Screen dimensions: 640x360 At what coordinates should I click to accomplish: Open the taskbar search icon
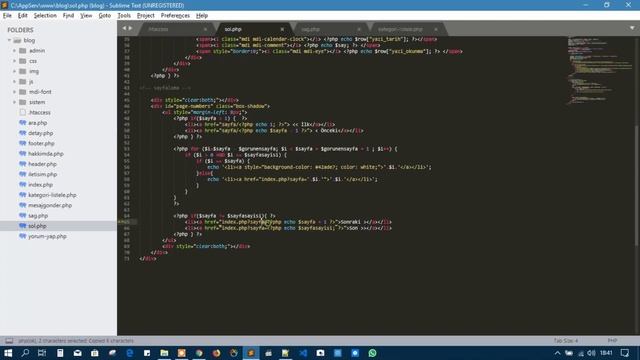25,353
